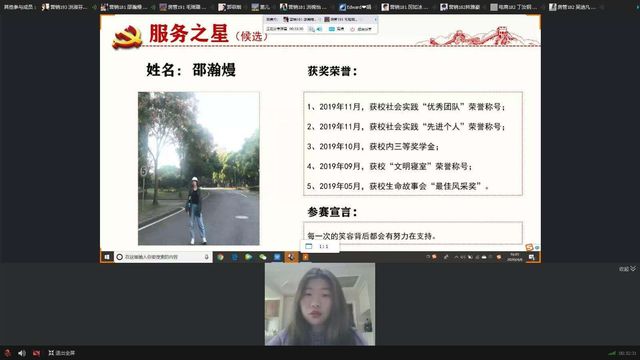Click the award line mentioning 先进个人

(406, 127)
